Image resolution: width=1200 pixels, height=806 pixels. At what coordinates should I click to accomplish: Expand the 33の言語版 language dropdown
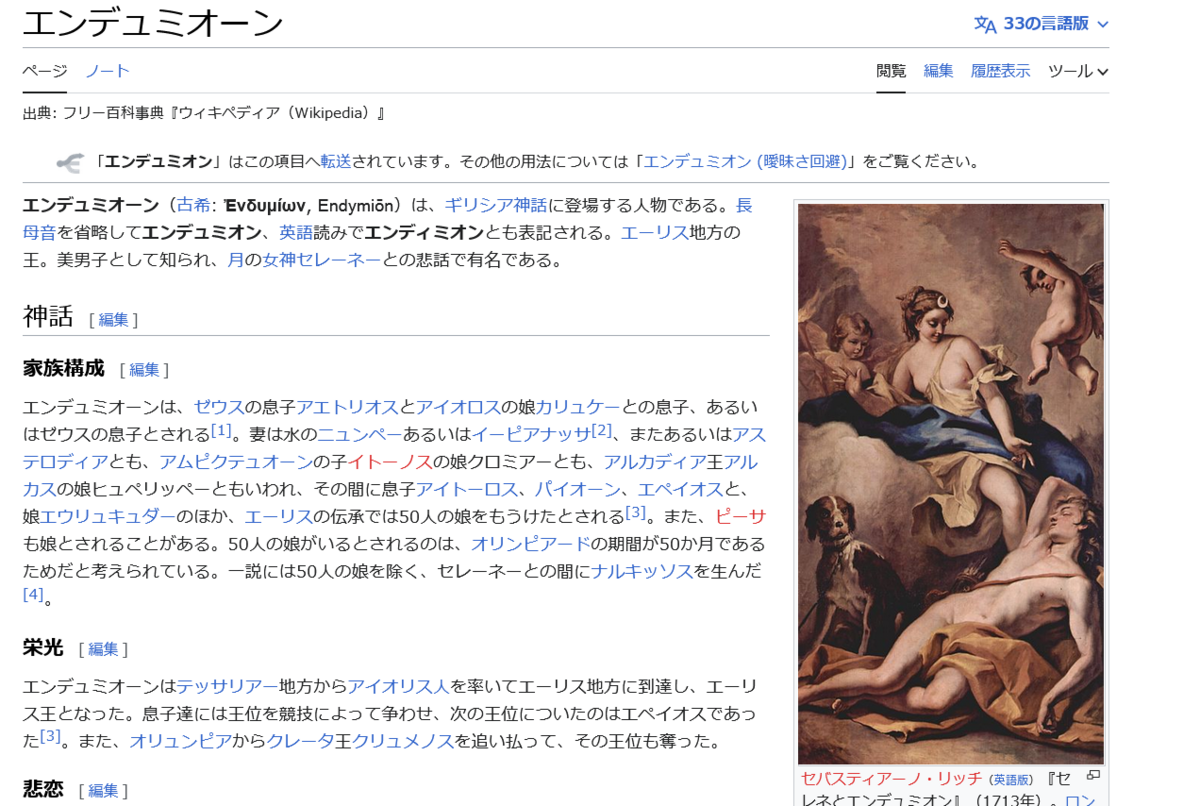coord(1042,24)
